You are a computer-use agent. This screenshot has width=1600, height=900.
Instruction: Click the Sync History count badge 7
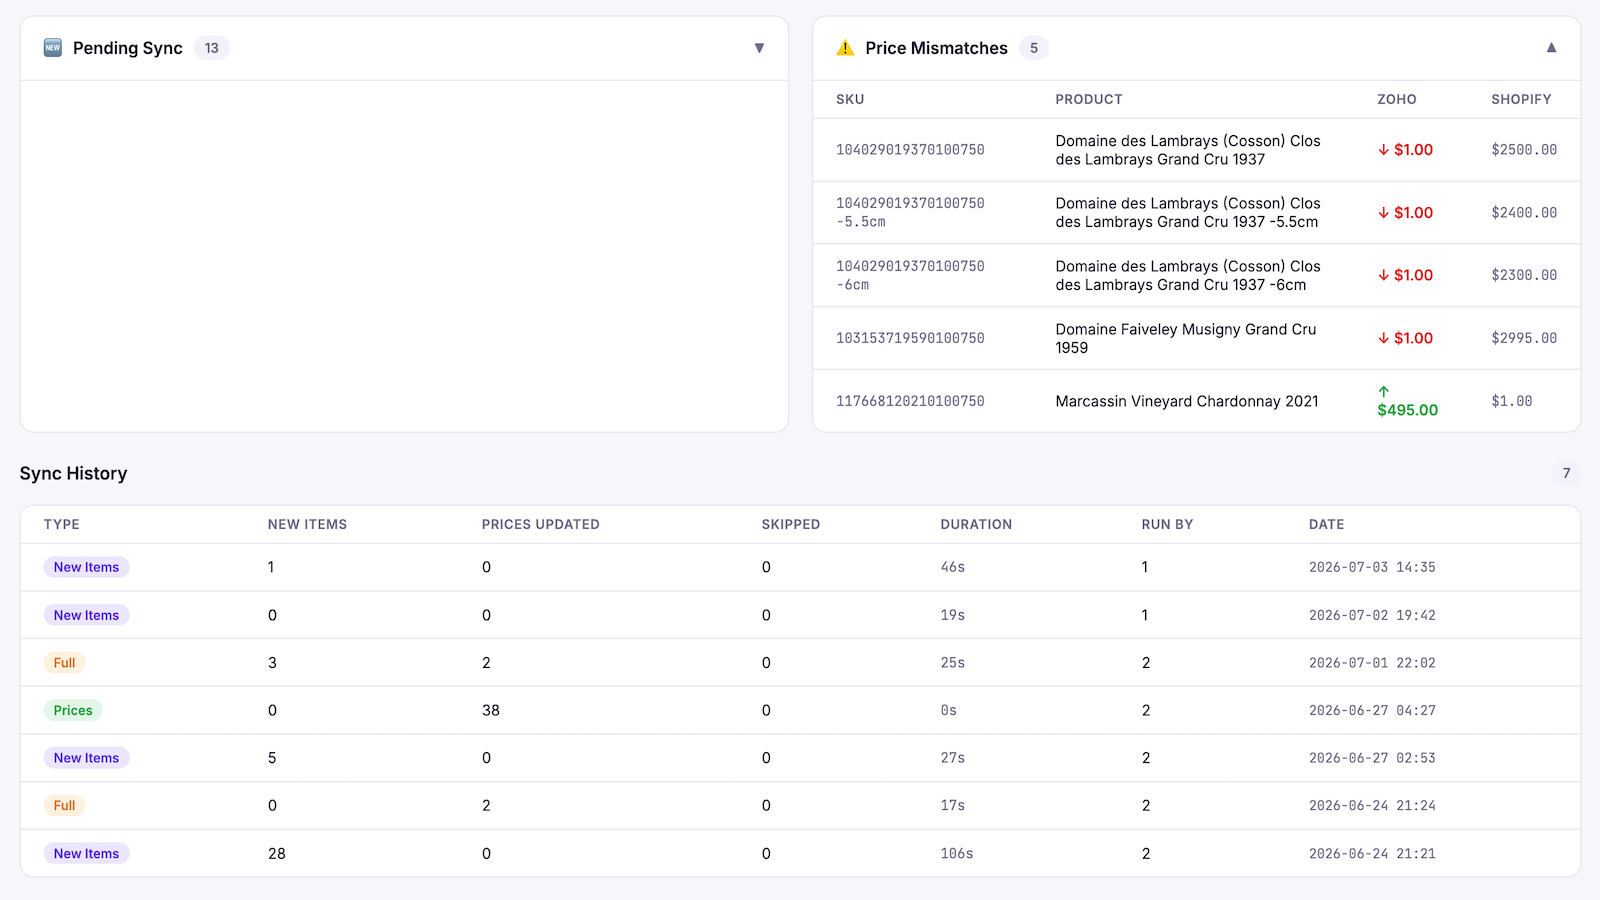[1566, 473]
